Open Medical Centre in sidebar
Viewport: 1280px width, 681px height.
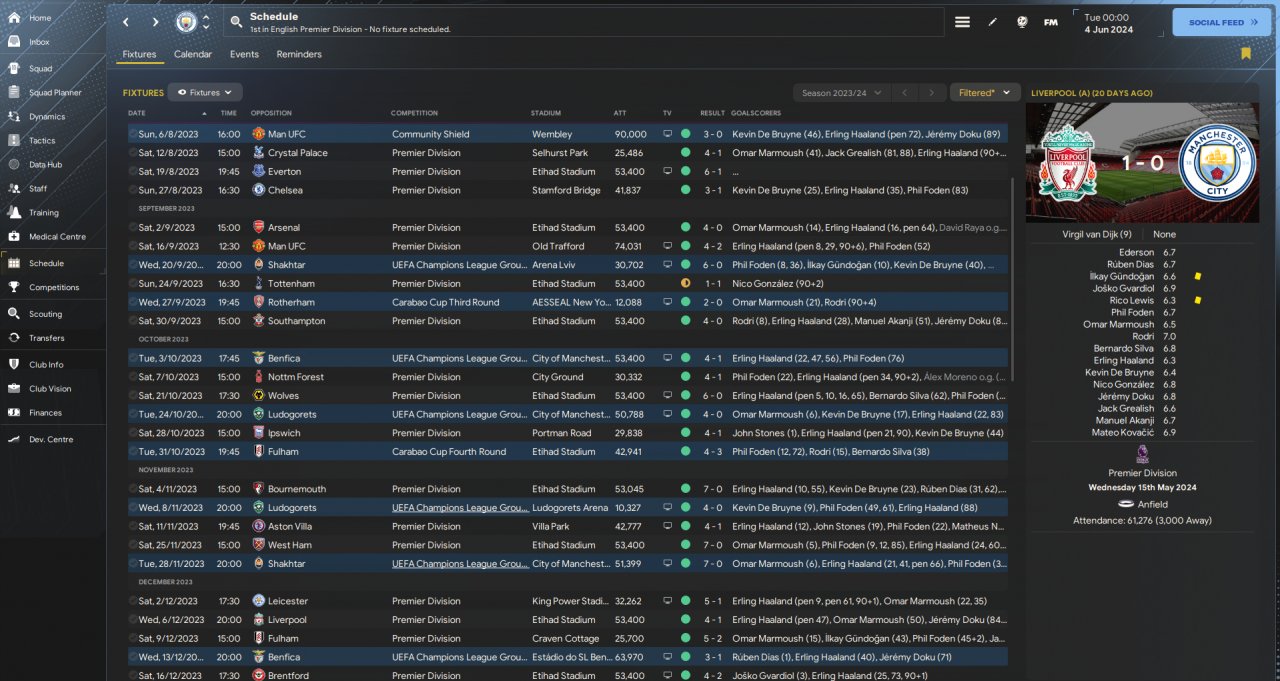[x=57, y=237]
